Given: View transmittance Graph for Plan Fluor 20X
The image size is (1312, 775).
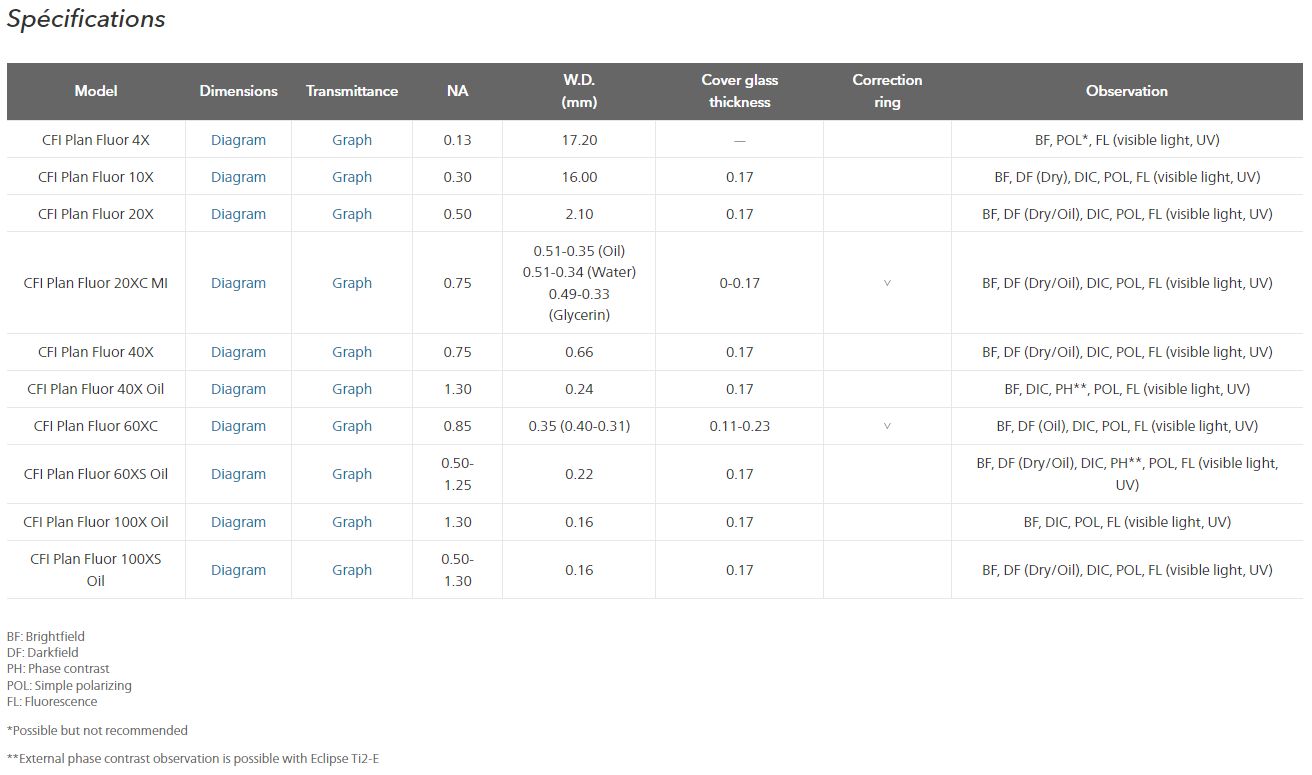Looking at the screenshot, I should click(352, 214).
